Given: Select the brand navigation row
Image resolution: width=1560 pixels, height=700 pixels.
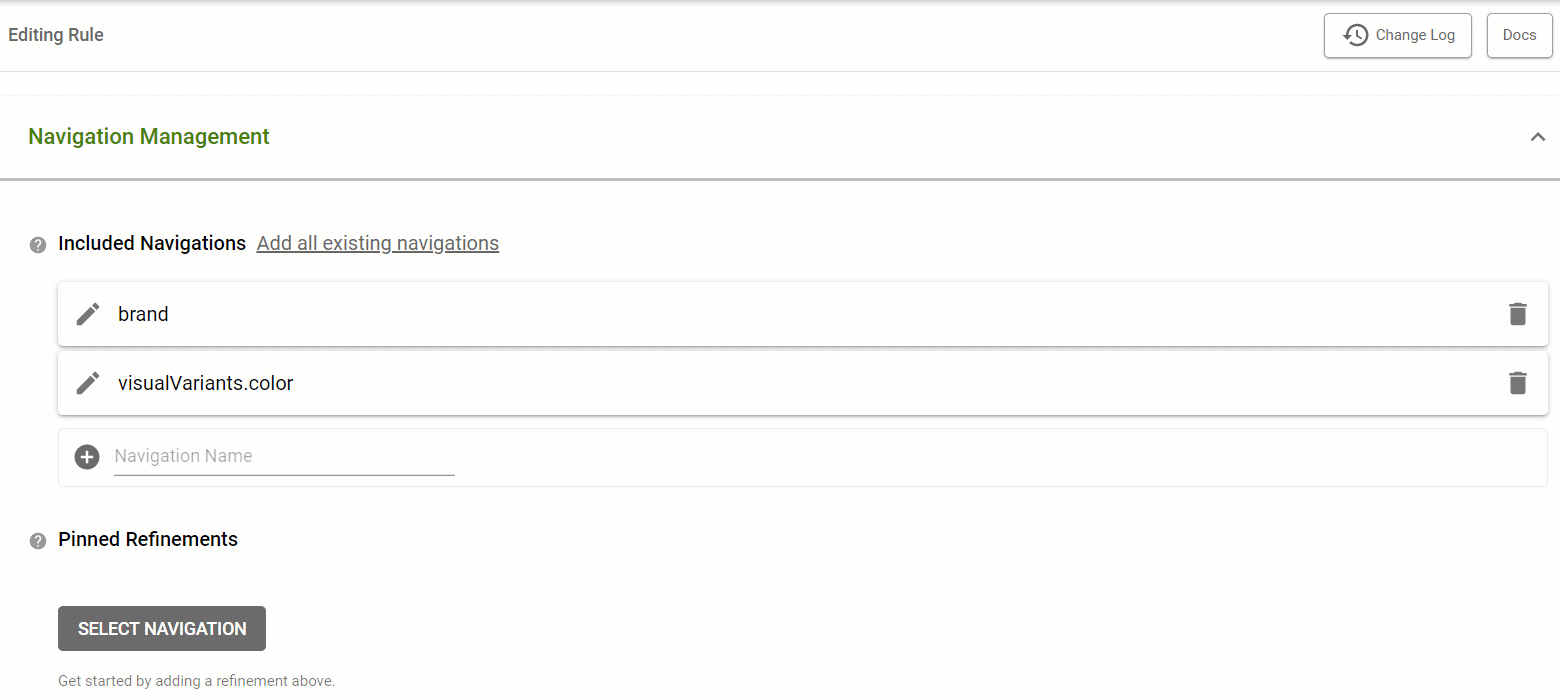Looking at the screenshot, I should 803,314.
